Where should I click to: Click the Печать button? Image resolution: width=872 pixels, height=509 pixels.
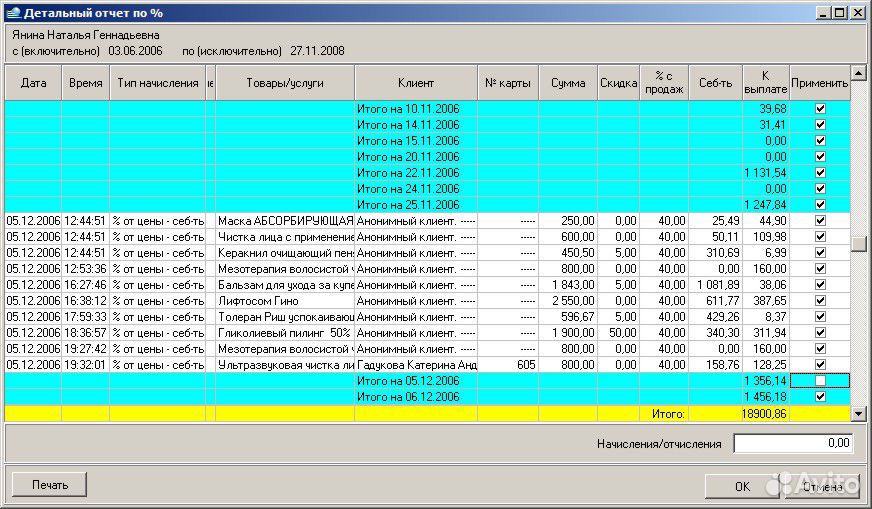(x=50, y=485)
